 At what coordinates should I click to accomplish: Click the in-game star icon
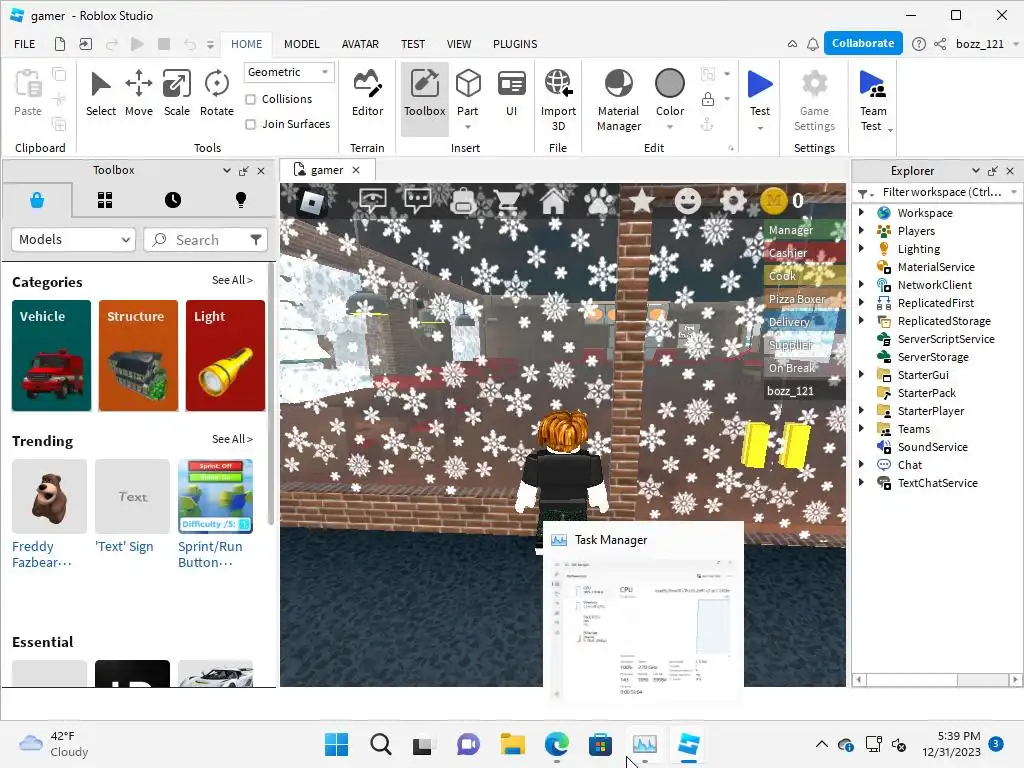point(642,200)
